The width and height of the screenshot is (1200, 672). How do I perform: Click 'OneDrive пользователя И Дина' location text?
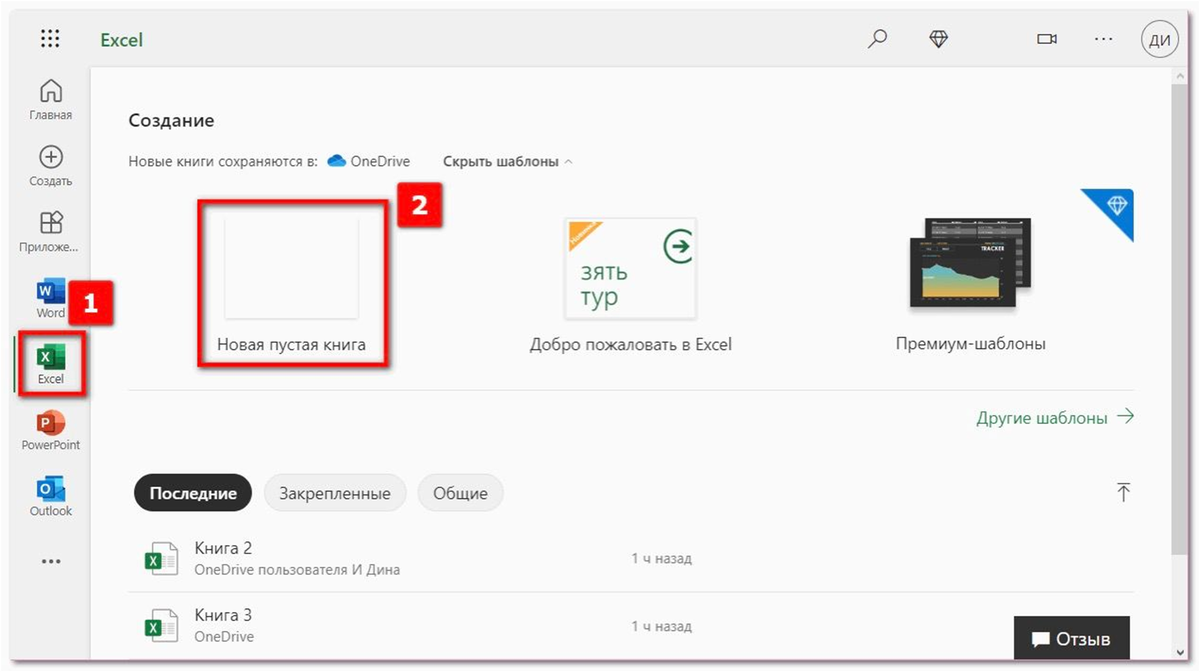pos(297,570)
